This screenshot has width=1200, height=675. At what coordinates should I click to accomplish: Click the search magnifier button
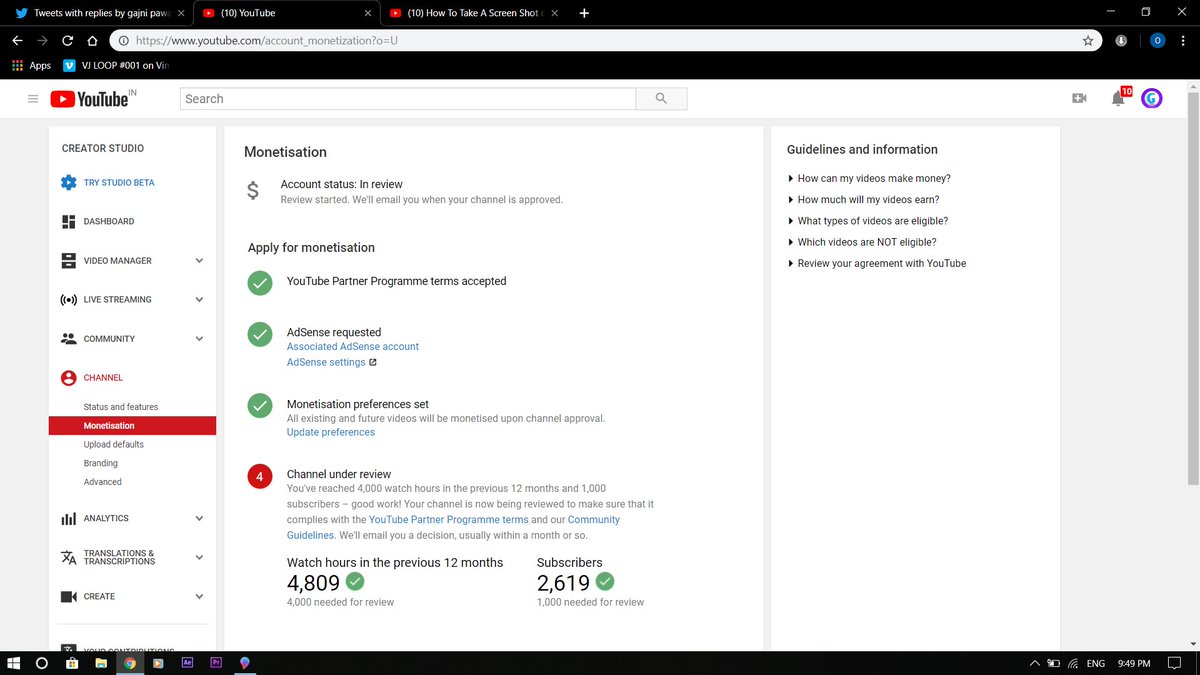pyautogui.click(x=661, y=99)
